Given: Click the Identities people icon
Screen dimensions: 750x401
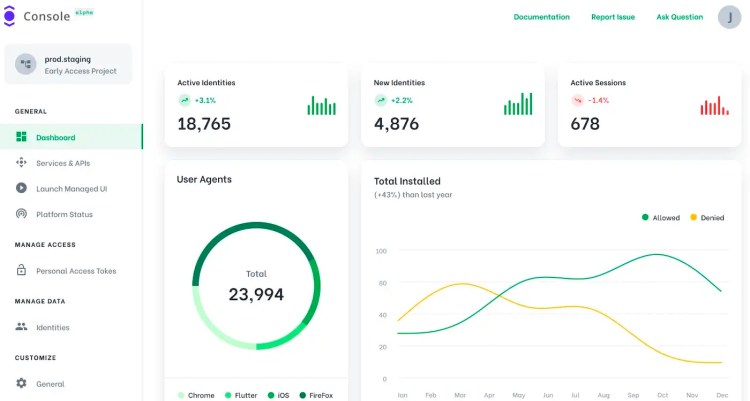Looking at the screenshot, I should pos(21,327).
